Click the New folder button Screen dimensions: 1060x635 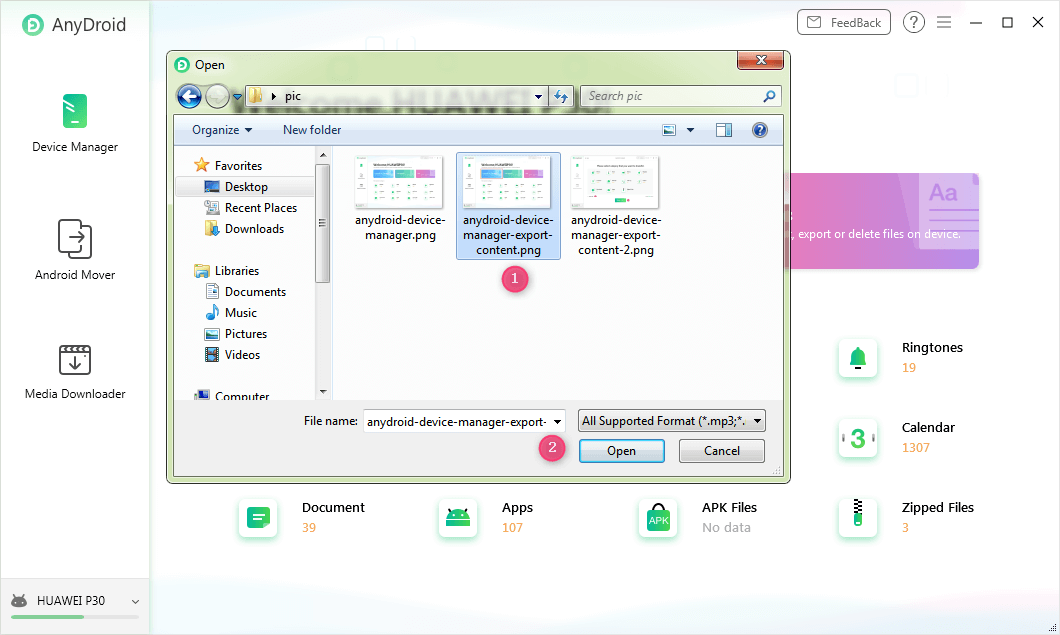[312, 130]
